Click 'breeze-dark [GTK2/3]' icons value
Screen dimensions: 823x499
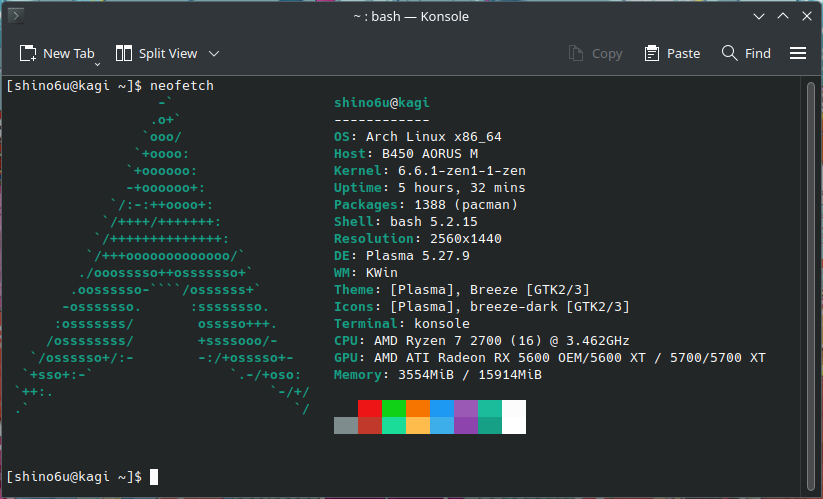(550, 307)
